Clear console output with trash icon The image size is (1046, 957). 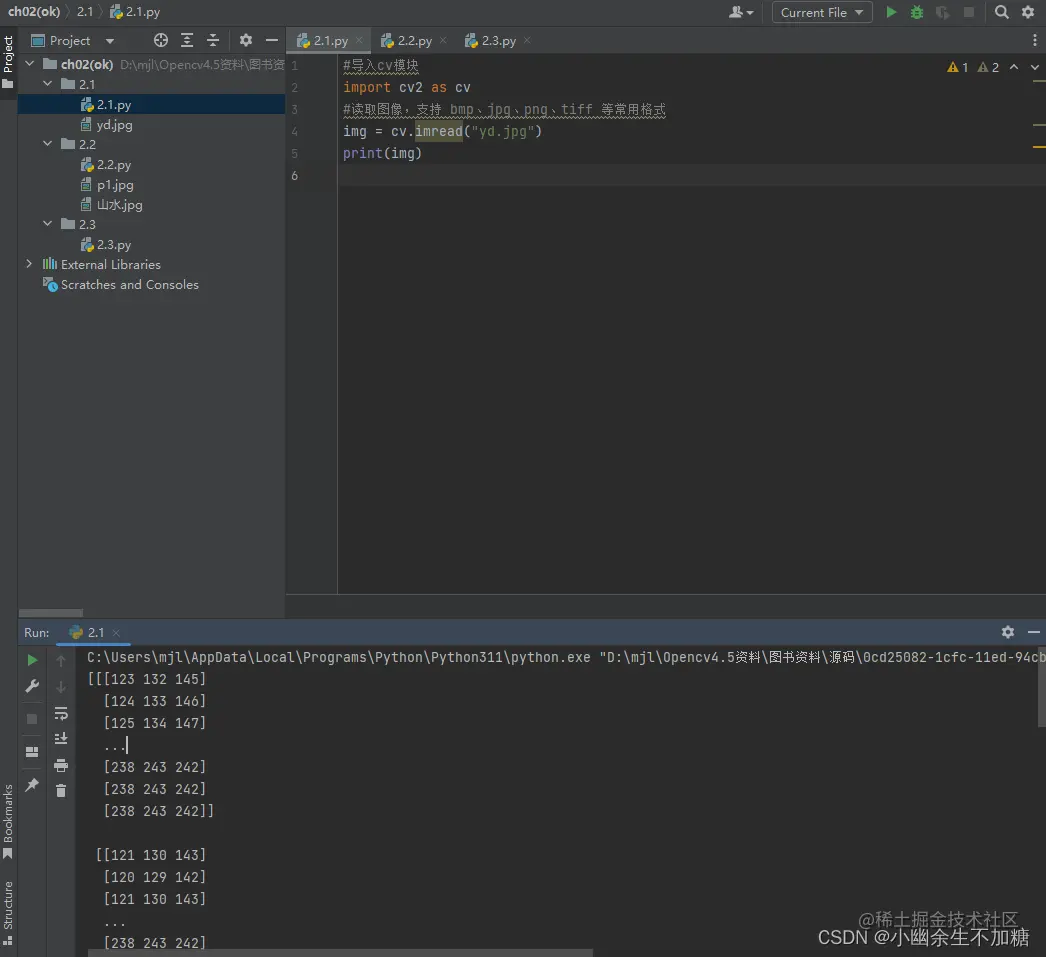coord(61,791)
